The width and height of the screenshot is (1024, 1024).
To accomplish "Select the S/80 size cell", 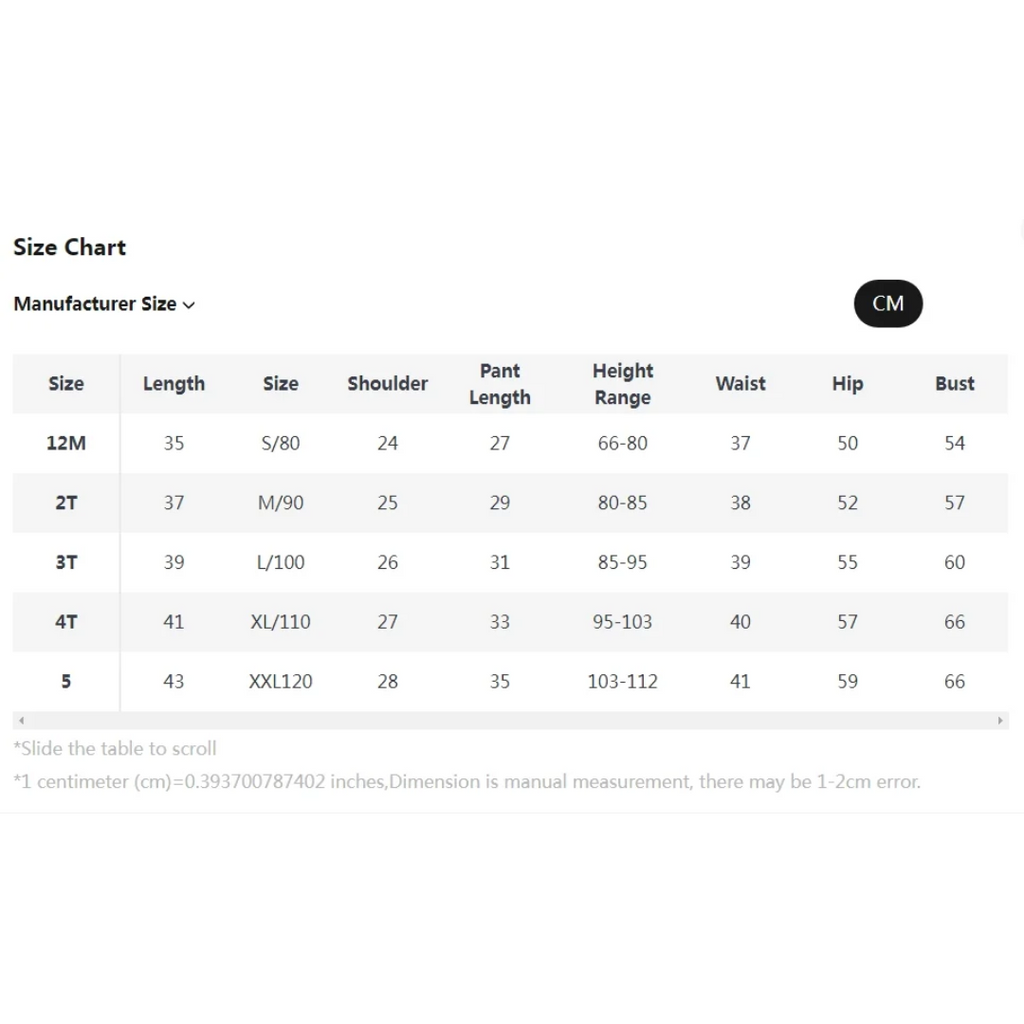I will (280, 443).
